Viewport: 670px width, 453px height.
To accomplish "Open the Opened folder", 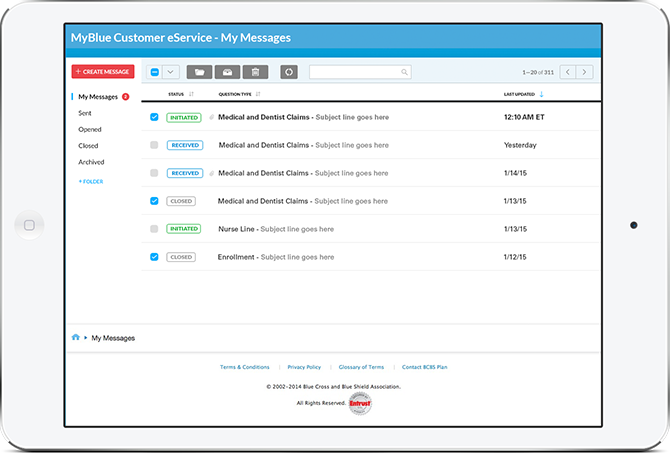I will tap(90, 129).
